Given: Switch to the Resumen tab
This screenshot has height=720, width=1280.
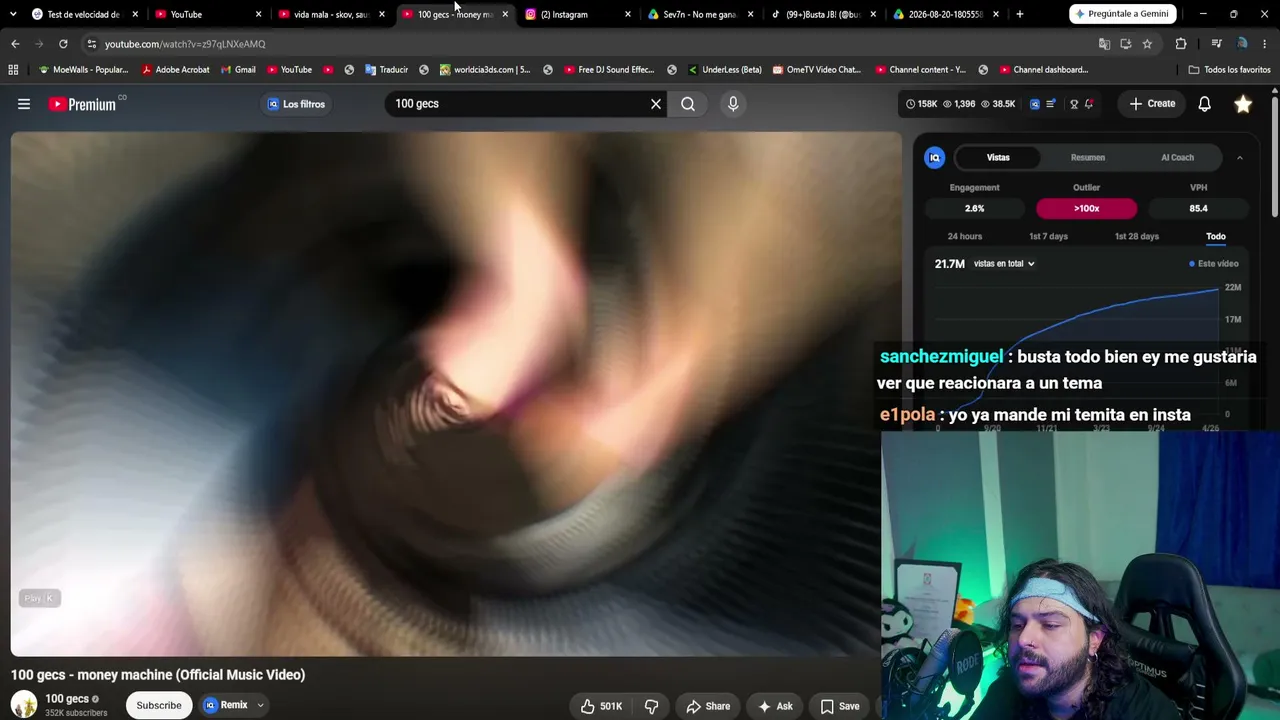Looking at the screenshot, I should point(1088,158).
